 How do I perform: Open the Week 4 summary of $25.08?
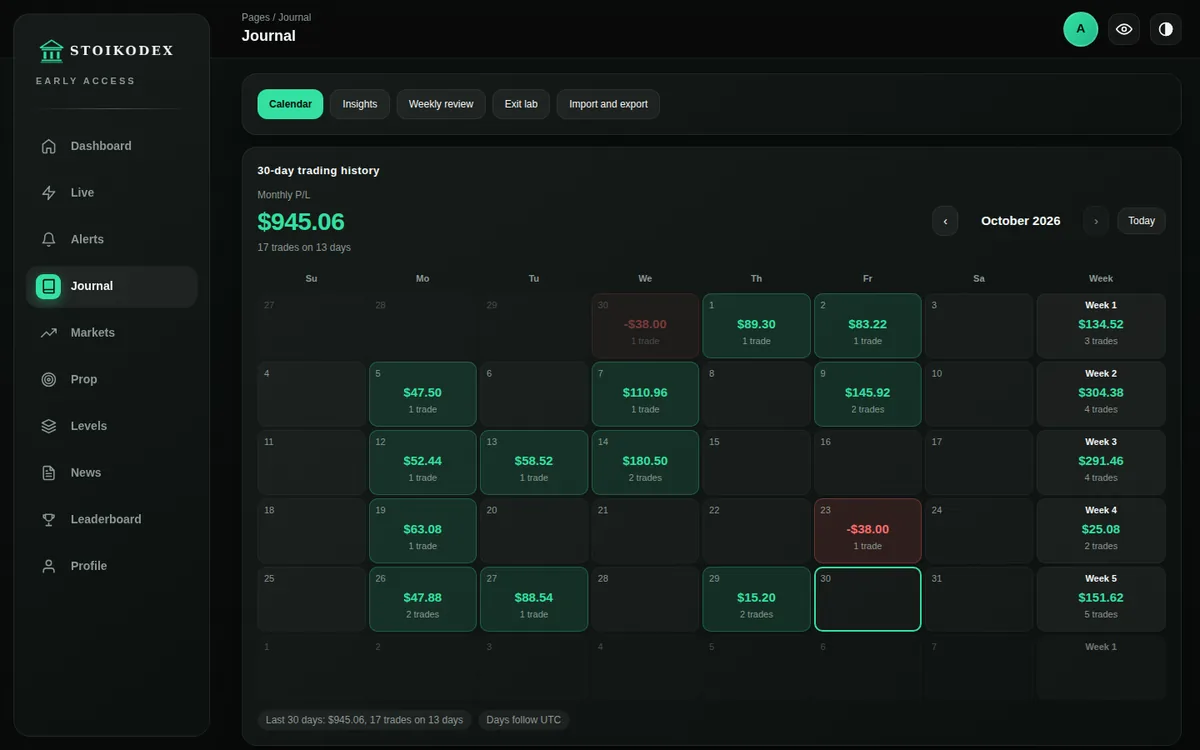[1101, 530]
